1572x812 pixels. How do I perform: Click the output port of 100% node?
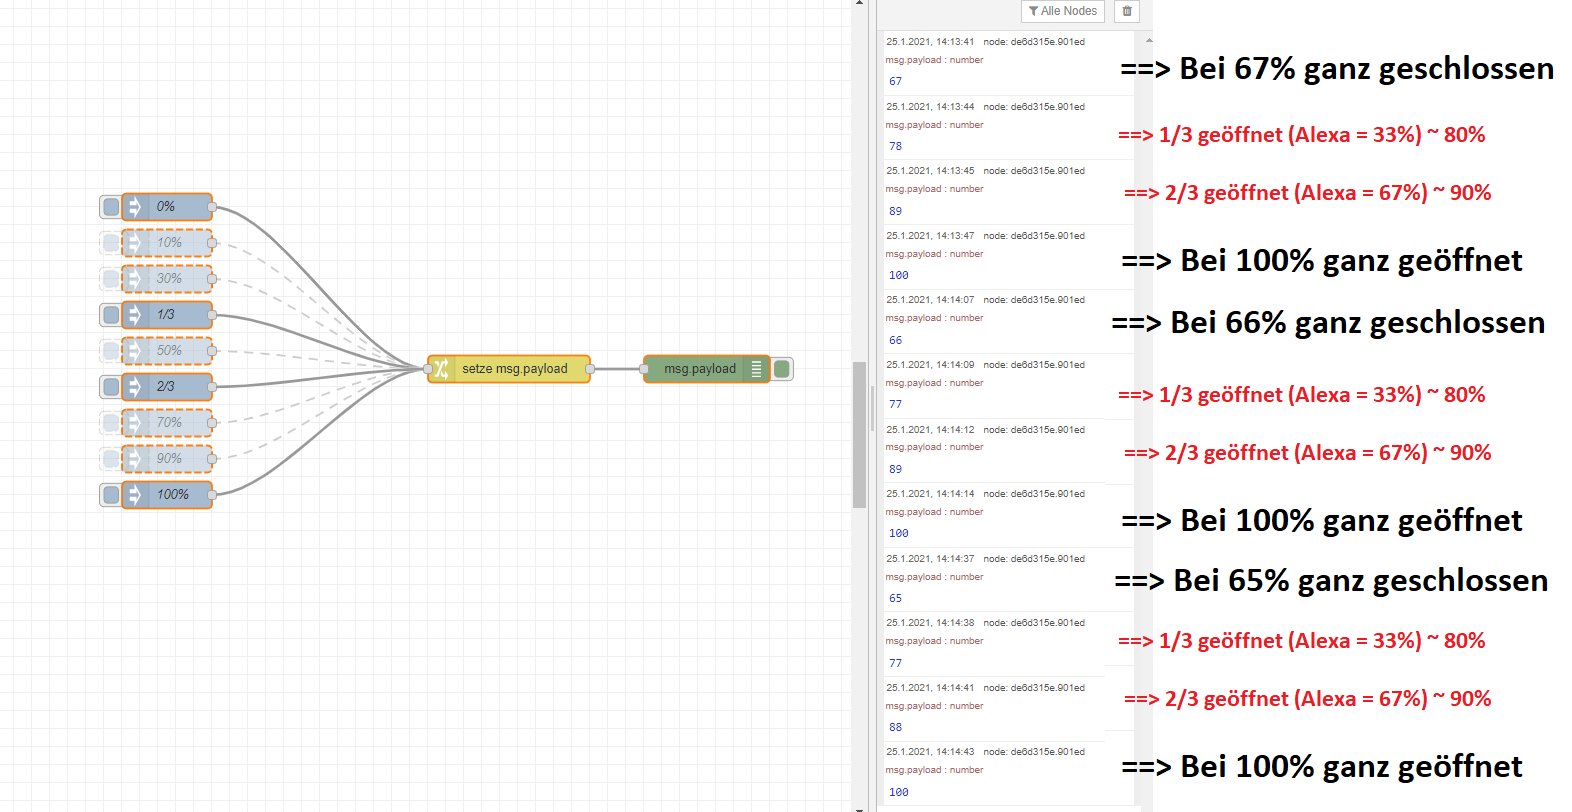click(x=212, y=495)
